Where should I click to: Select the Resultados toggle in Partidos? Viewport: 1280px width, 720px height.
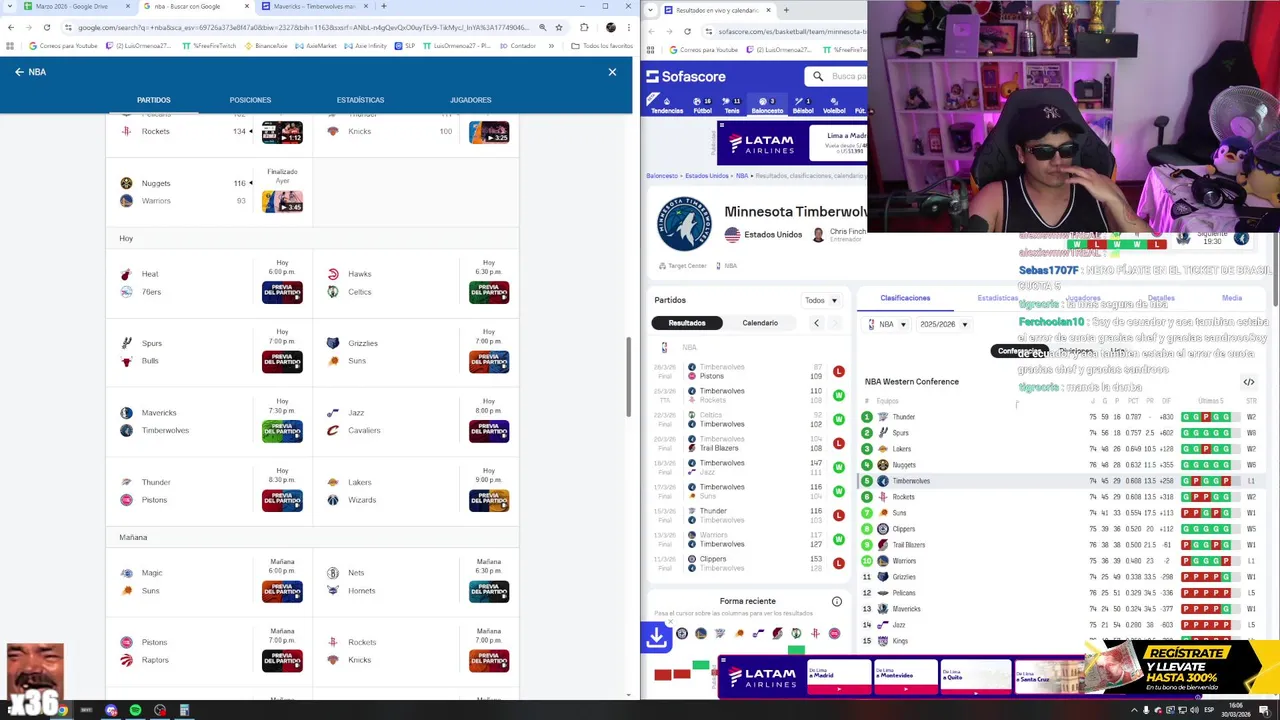(687, 323)
